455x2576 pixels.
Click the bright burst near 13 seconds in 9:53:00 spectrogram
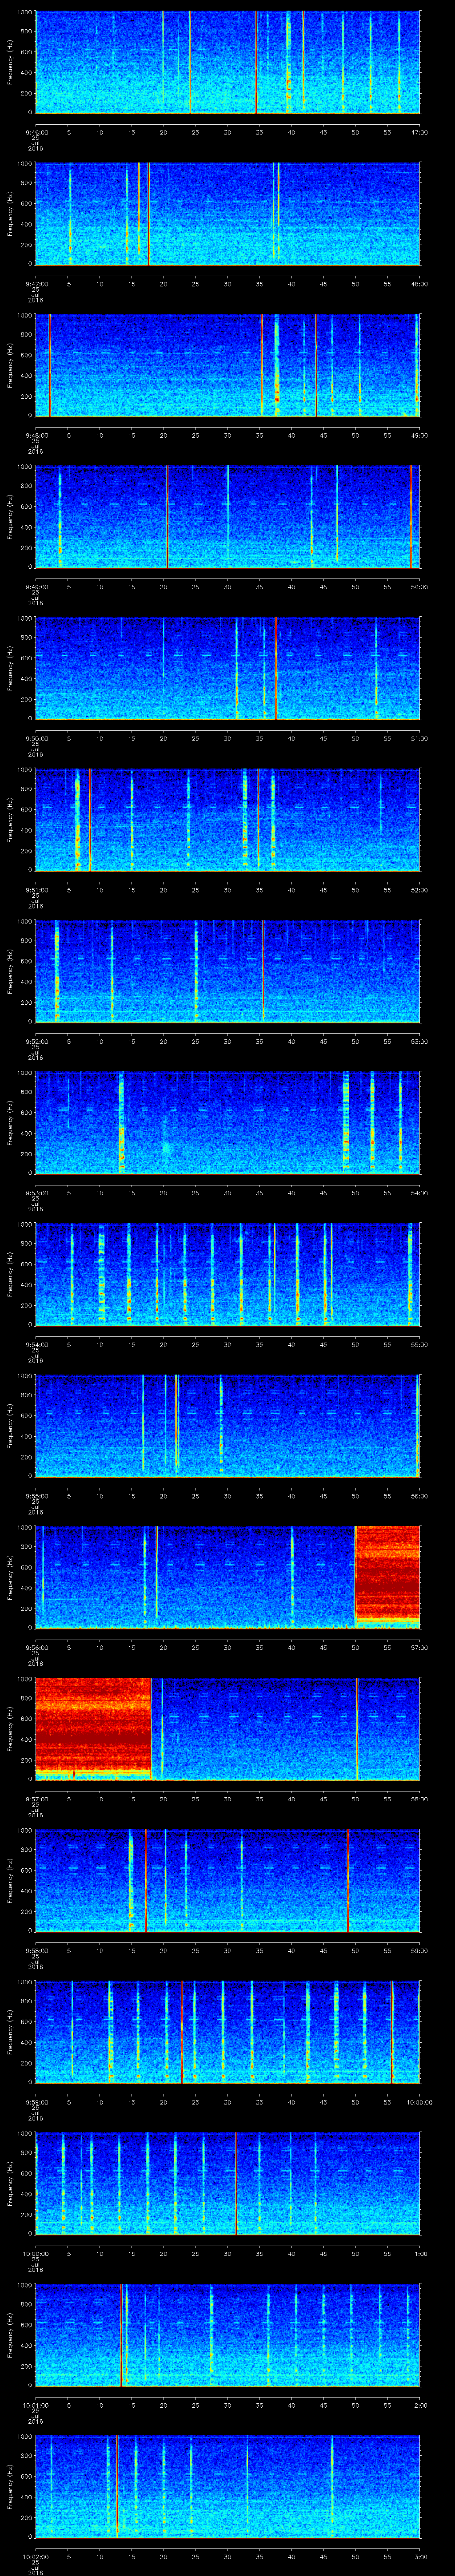(121, 1120)
